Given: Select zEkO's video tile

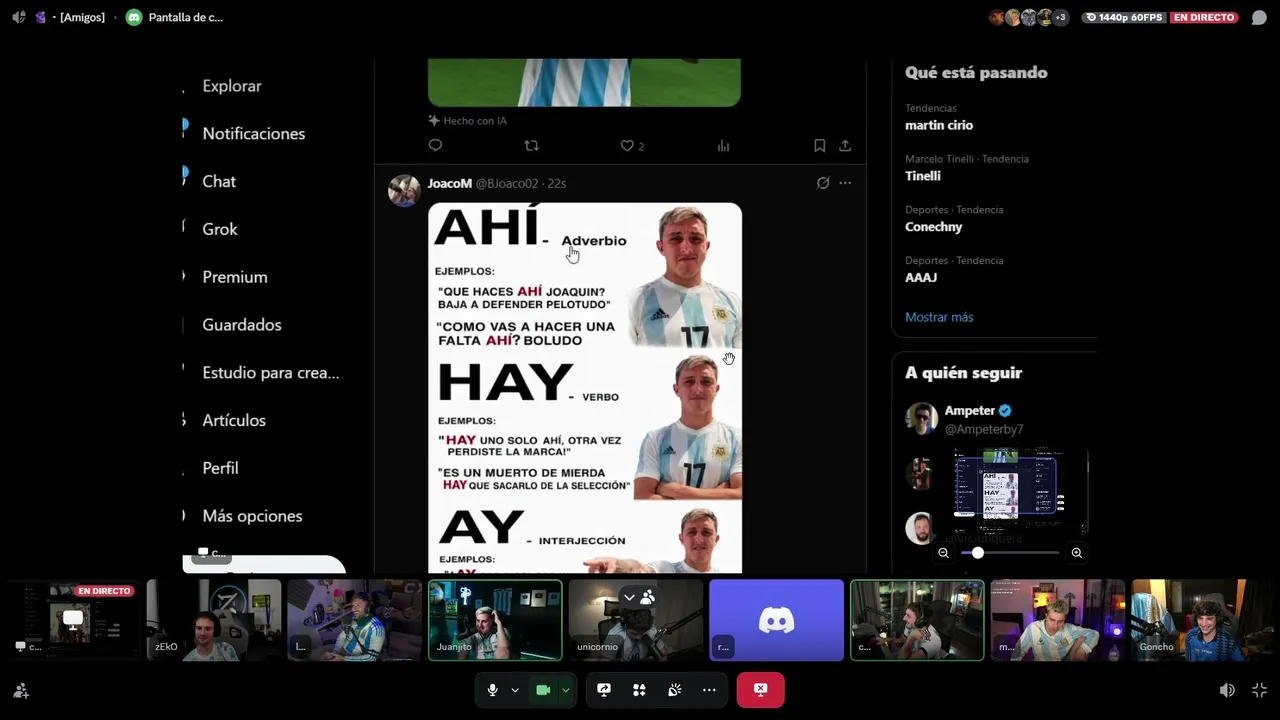Looking at the screenshot, I should tap(214, 620).
